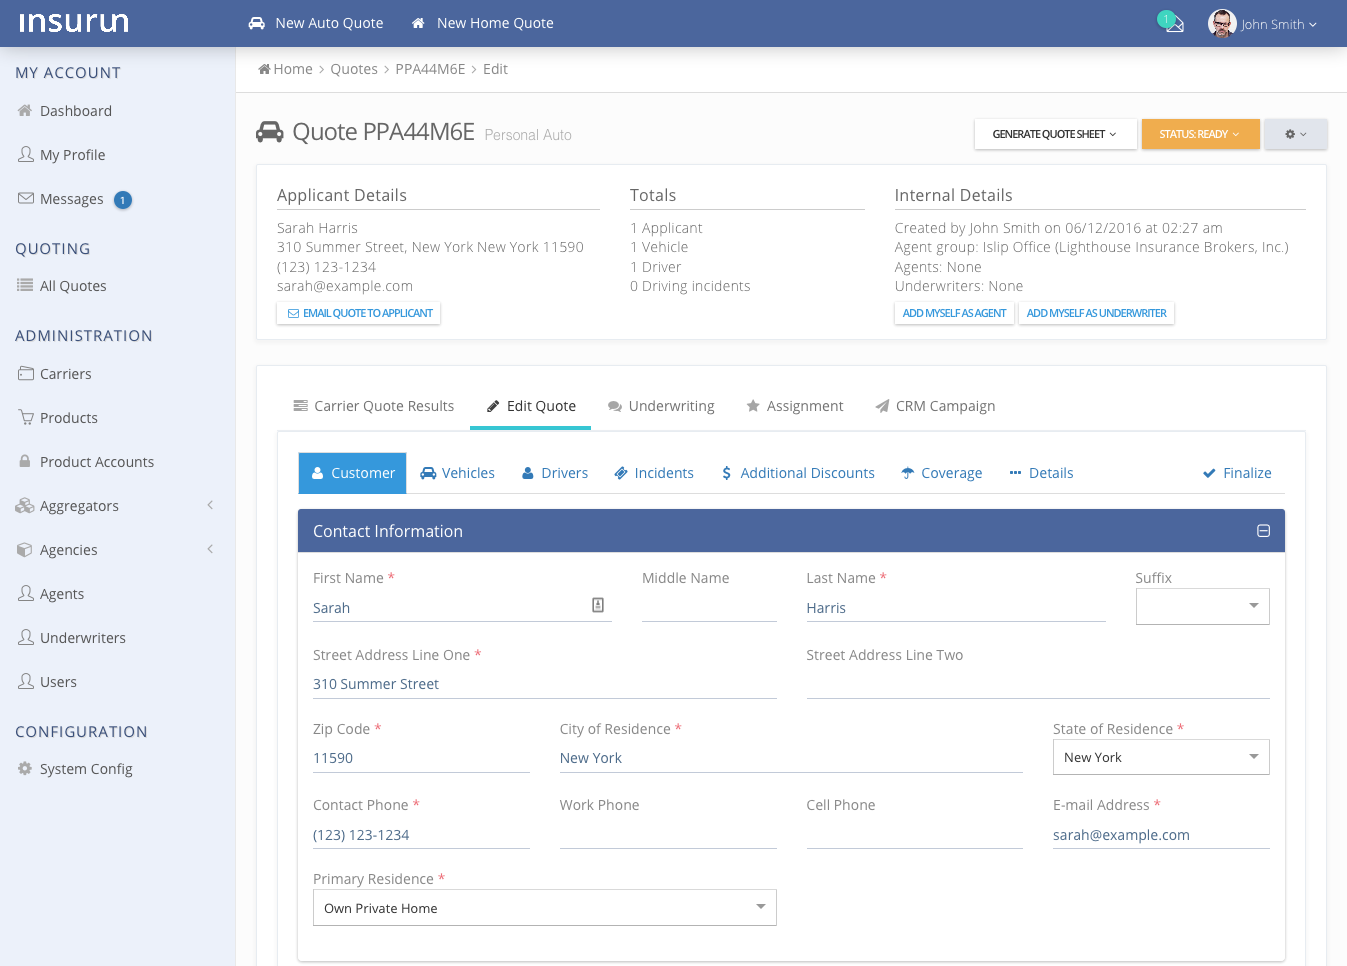This screenshot has width=1347, height=966.
Task: Click the home icon in breadcrumb
Action: click(x=264, y=69)
